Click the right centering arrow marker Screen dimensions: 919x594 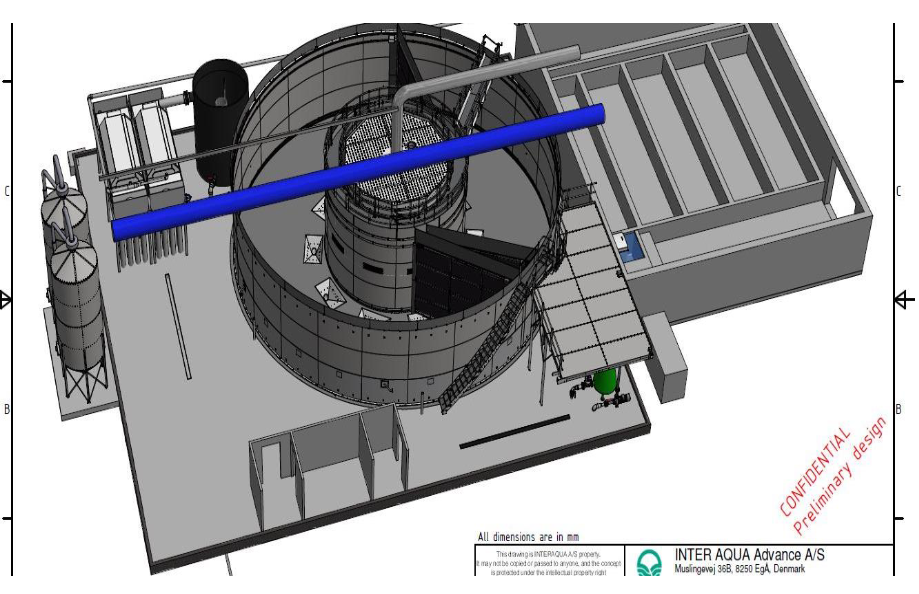[x=904, y=299]
